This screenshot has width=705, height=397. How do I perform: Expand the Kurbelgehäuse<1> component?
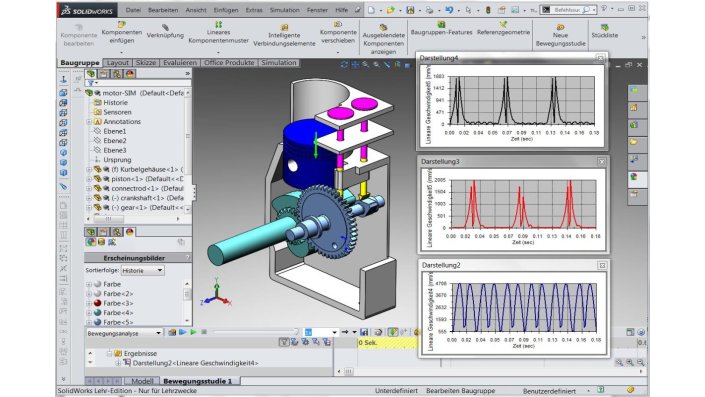tap(89, 170)
